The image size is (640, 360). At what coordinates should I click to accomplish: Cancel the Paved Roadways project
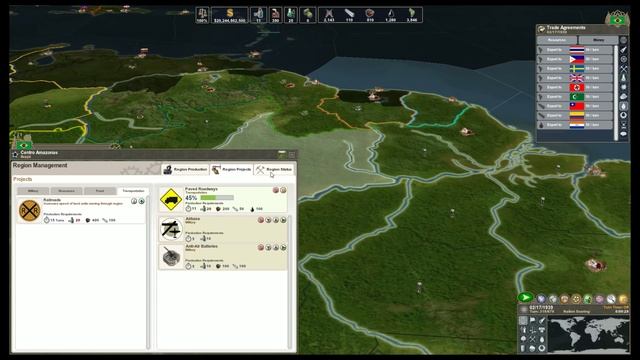[x=276, y=190]
